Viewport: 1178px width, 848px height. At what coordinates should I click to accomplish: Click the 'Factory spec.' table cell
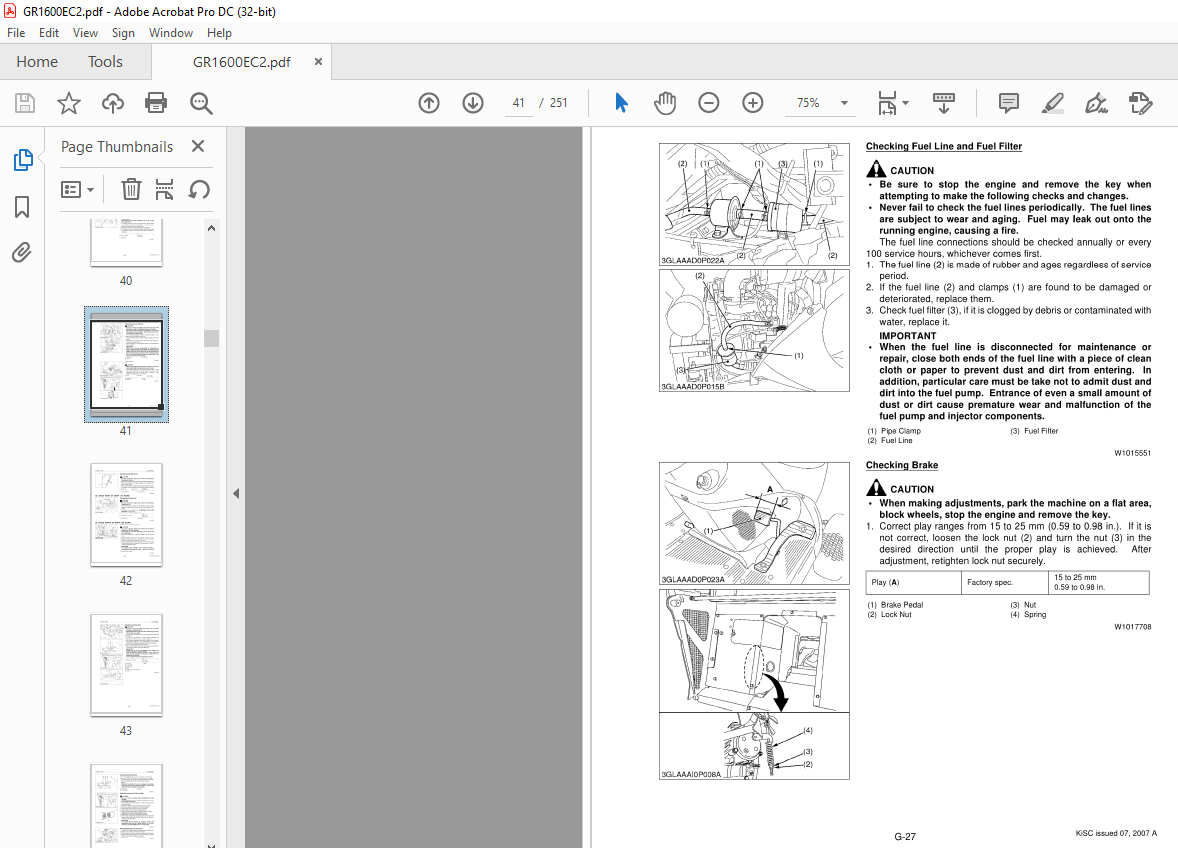tap(1004, 582)
